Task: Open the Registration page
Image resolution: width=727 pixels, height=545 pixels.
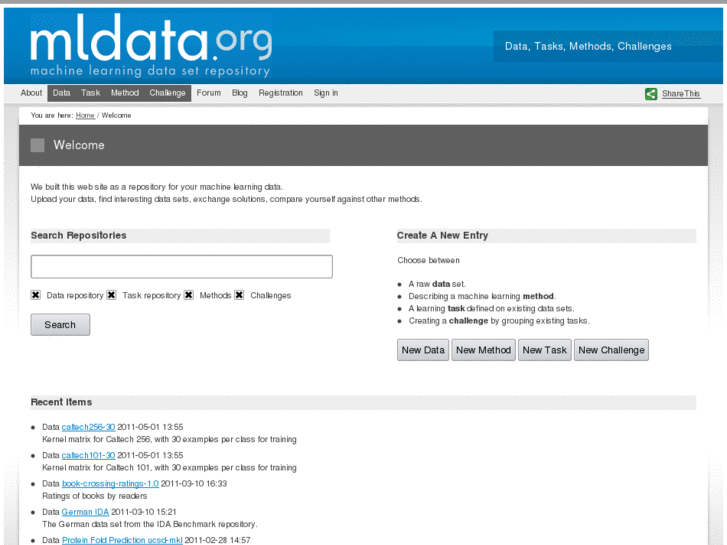Action: [x=281, y=93]
